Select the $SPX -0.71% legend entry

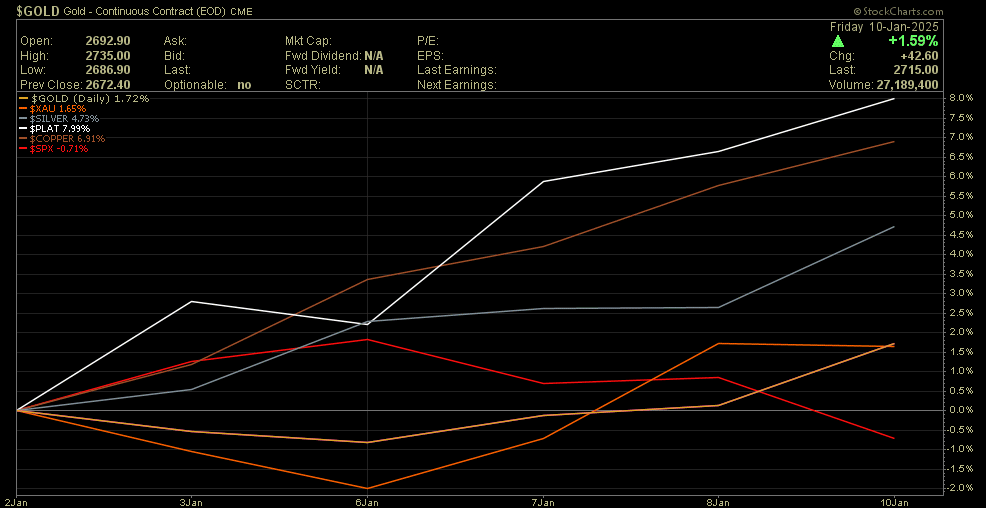coord(53,148)
